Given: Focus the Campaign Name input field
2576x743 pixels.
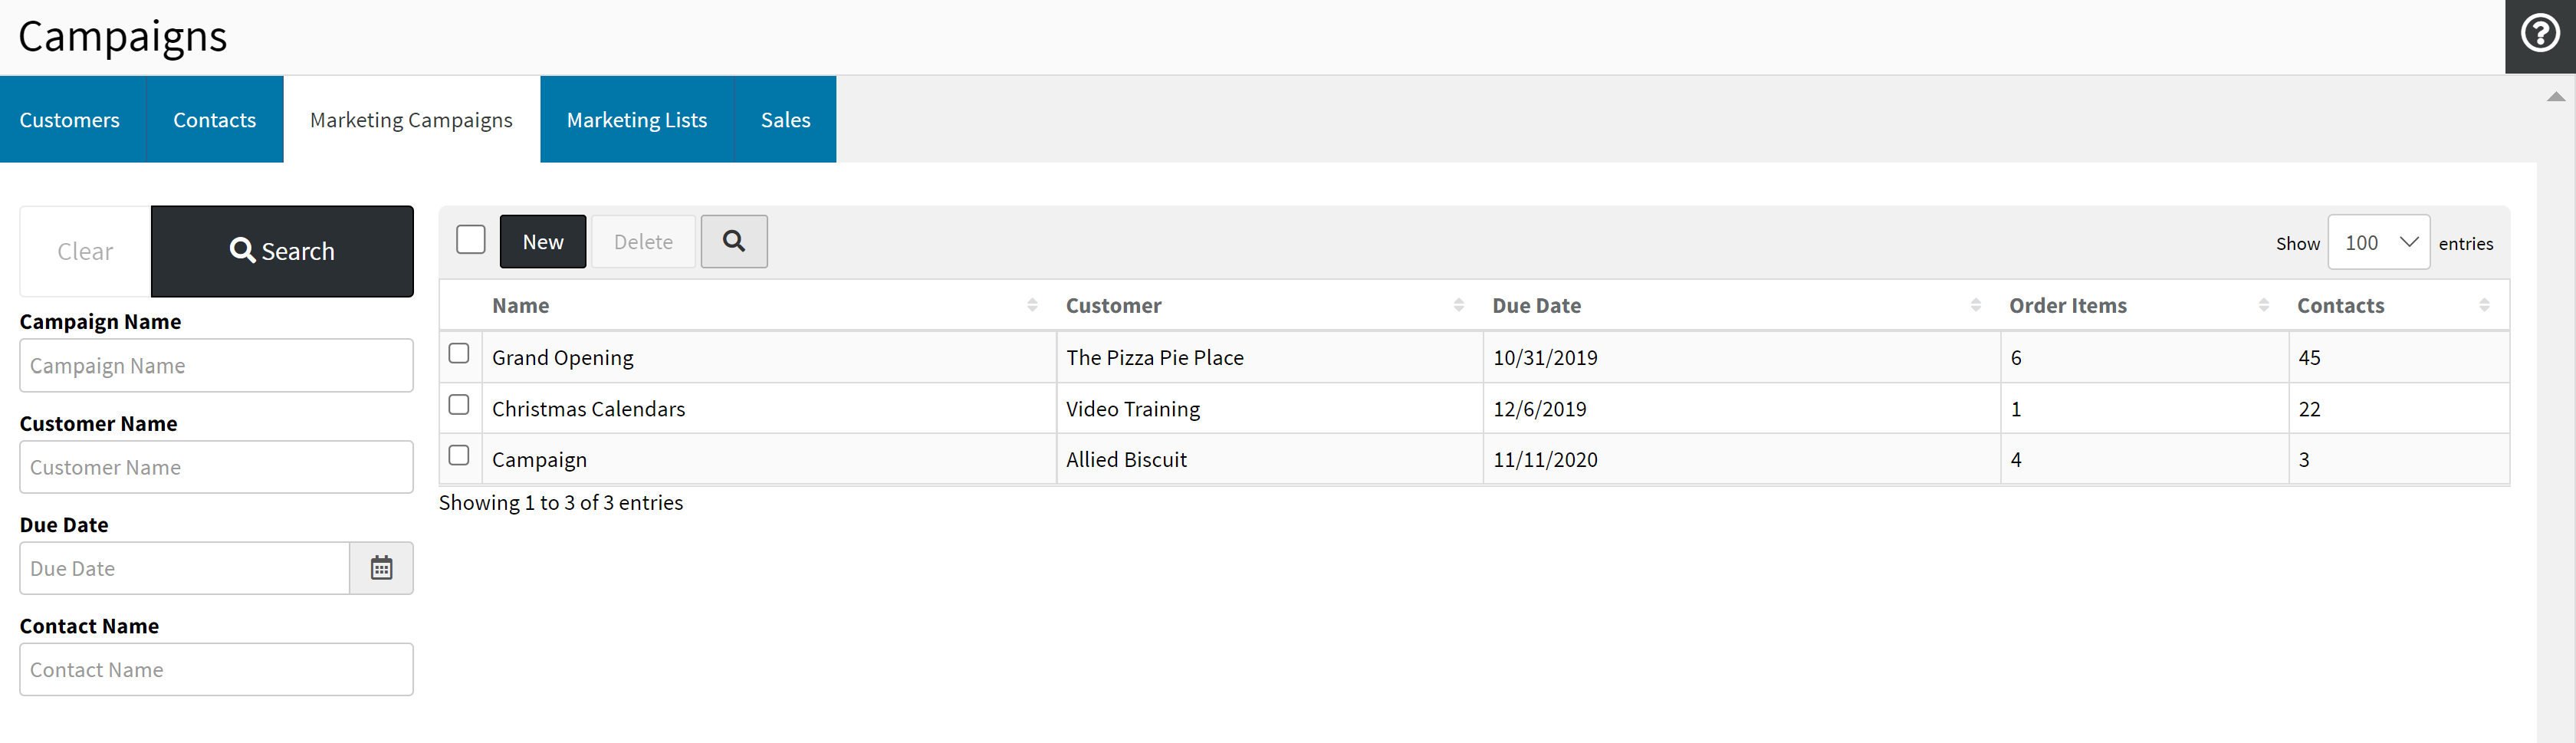Looking at the screenshot, I should pos(216,366).
